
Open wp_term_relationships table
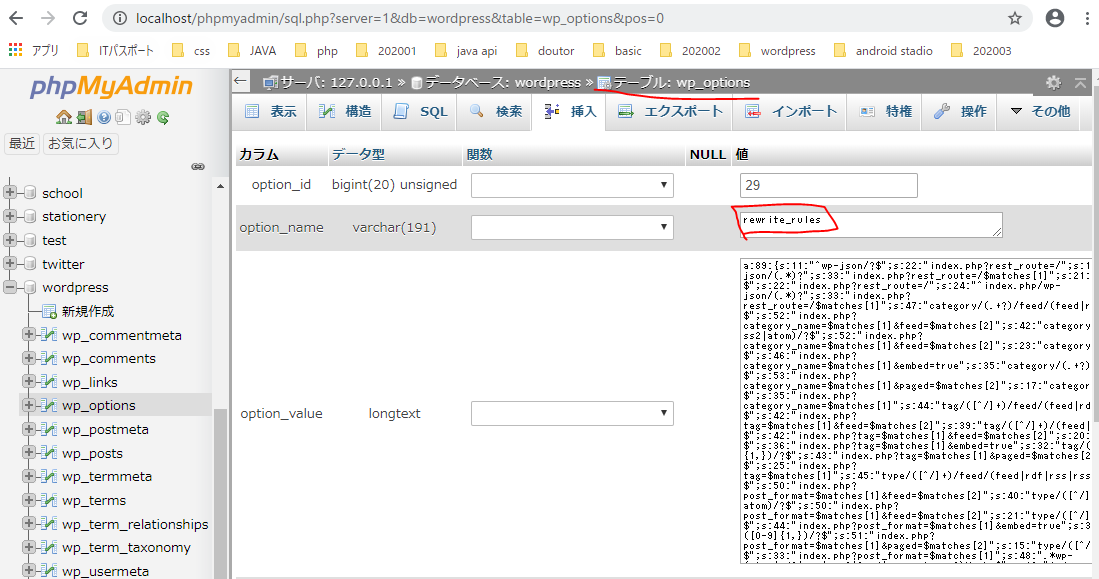point(135,524)
